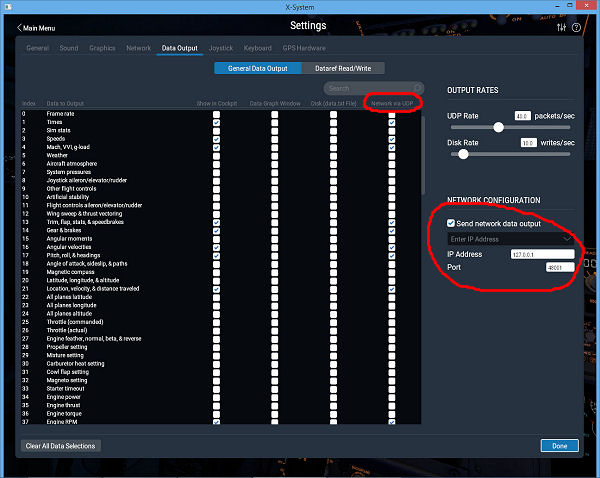The height and width of the screenshot is (478, 600).
Task: Toggle Send network data output checkbox
Action: (x=452, y=224)
